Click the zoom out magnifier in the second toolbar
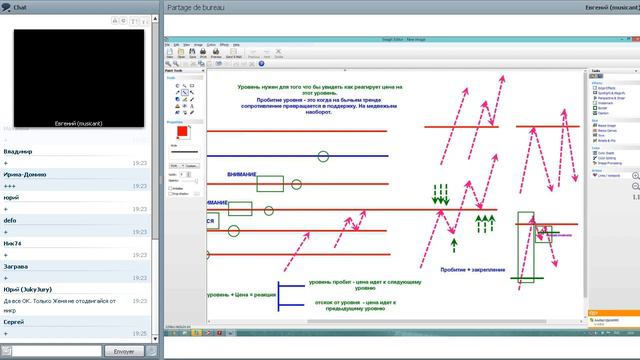 point(176,64)
